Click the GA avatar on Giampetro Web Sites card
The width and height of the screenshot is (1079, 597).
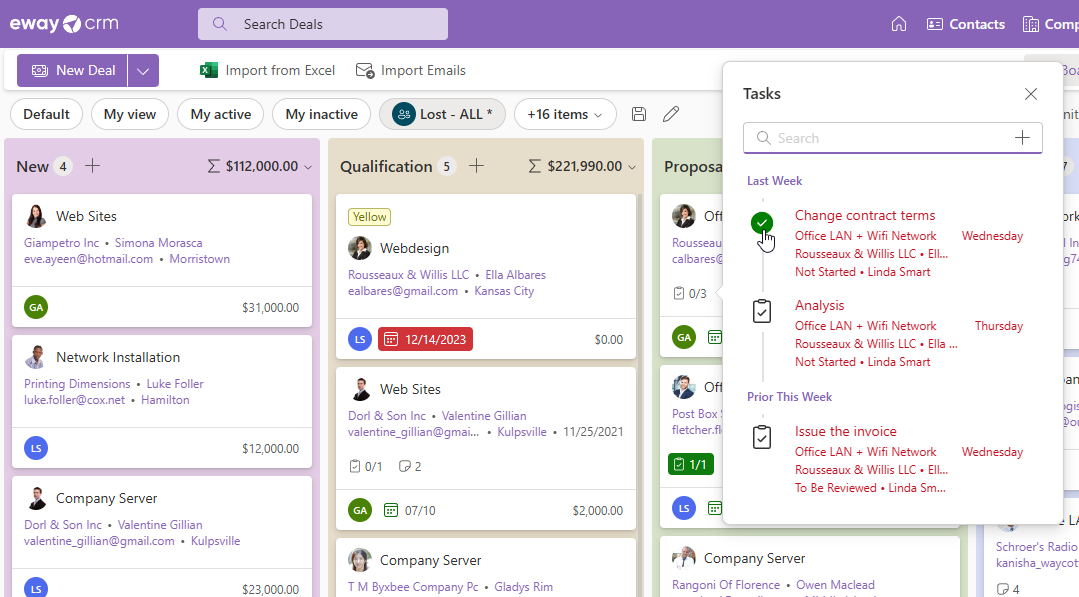coord(36,307)
